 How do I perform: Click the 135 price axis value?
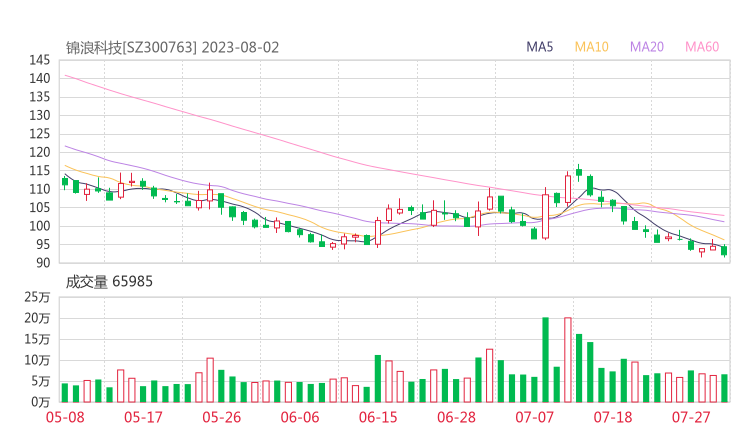coord(40,97)
